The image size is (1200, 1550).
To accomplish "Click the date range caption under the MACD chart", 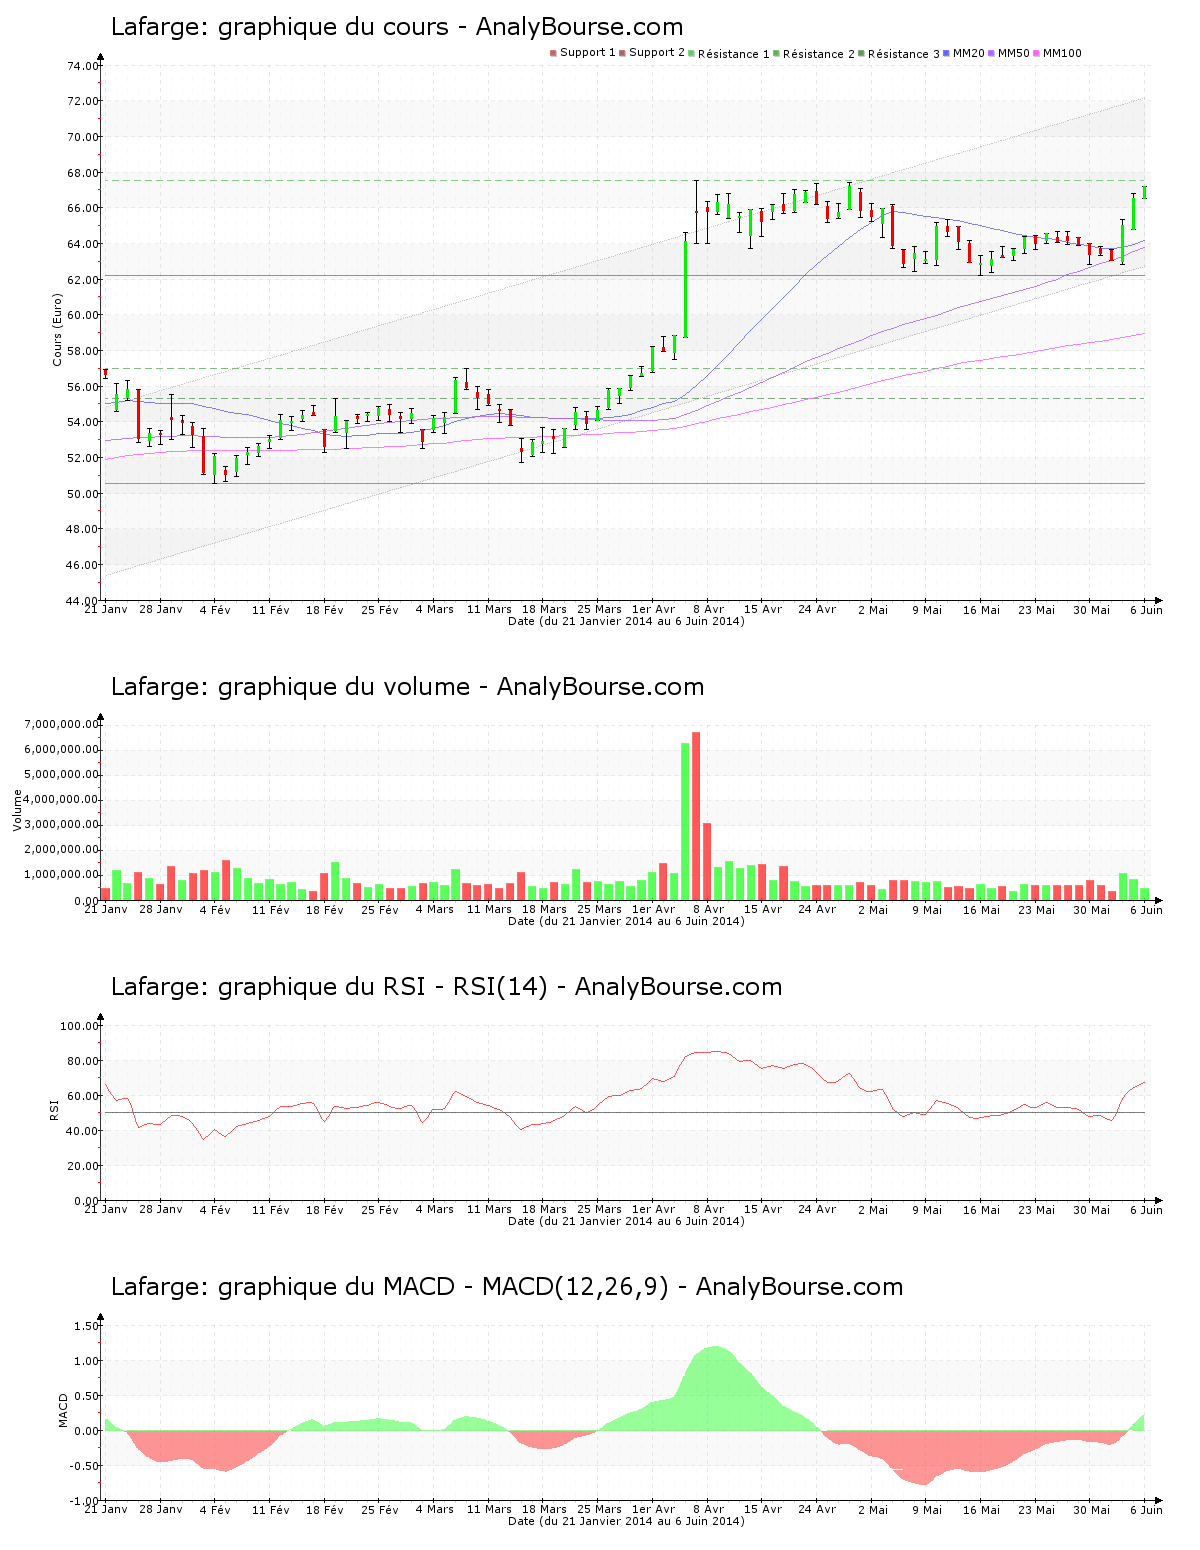I will coord(626,1521).
